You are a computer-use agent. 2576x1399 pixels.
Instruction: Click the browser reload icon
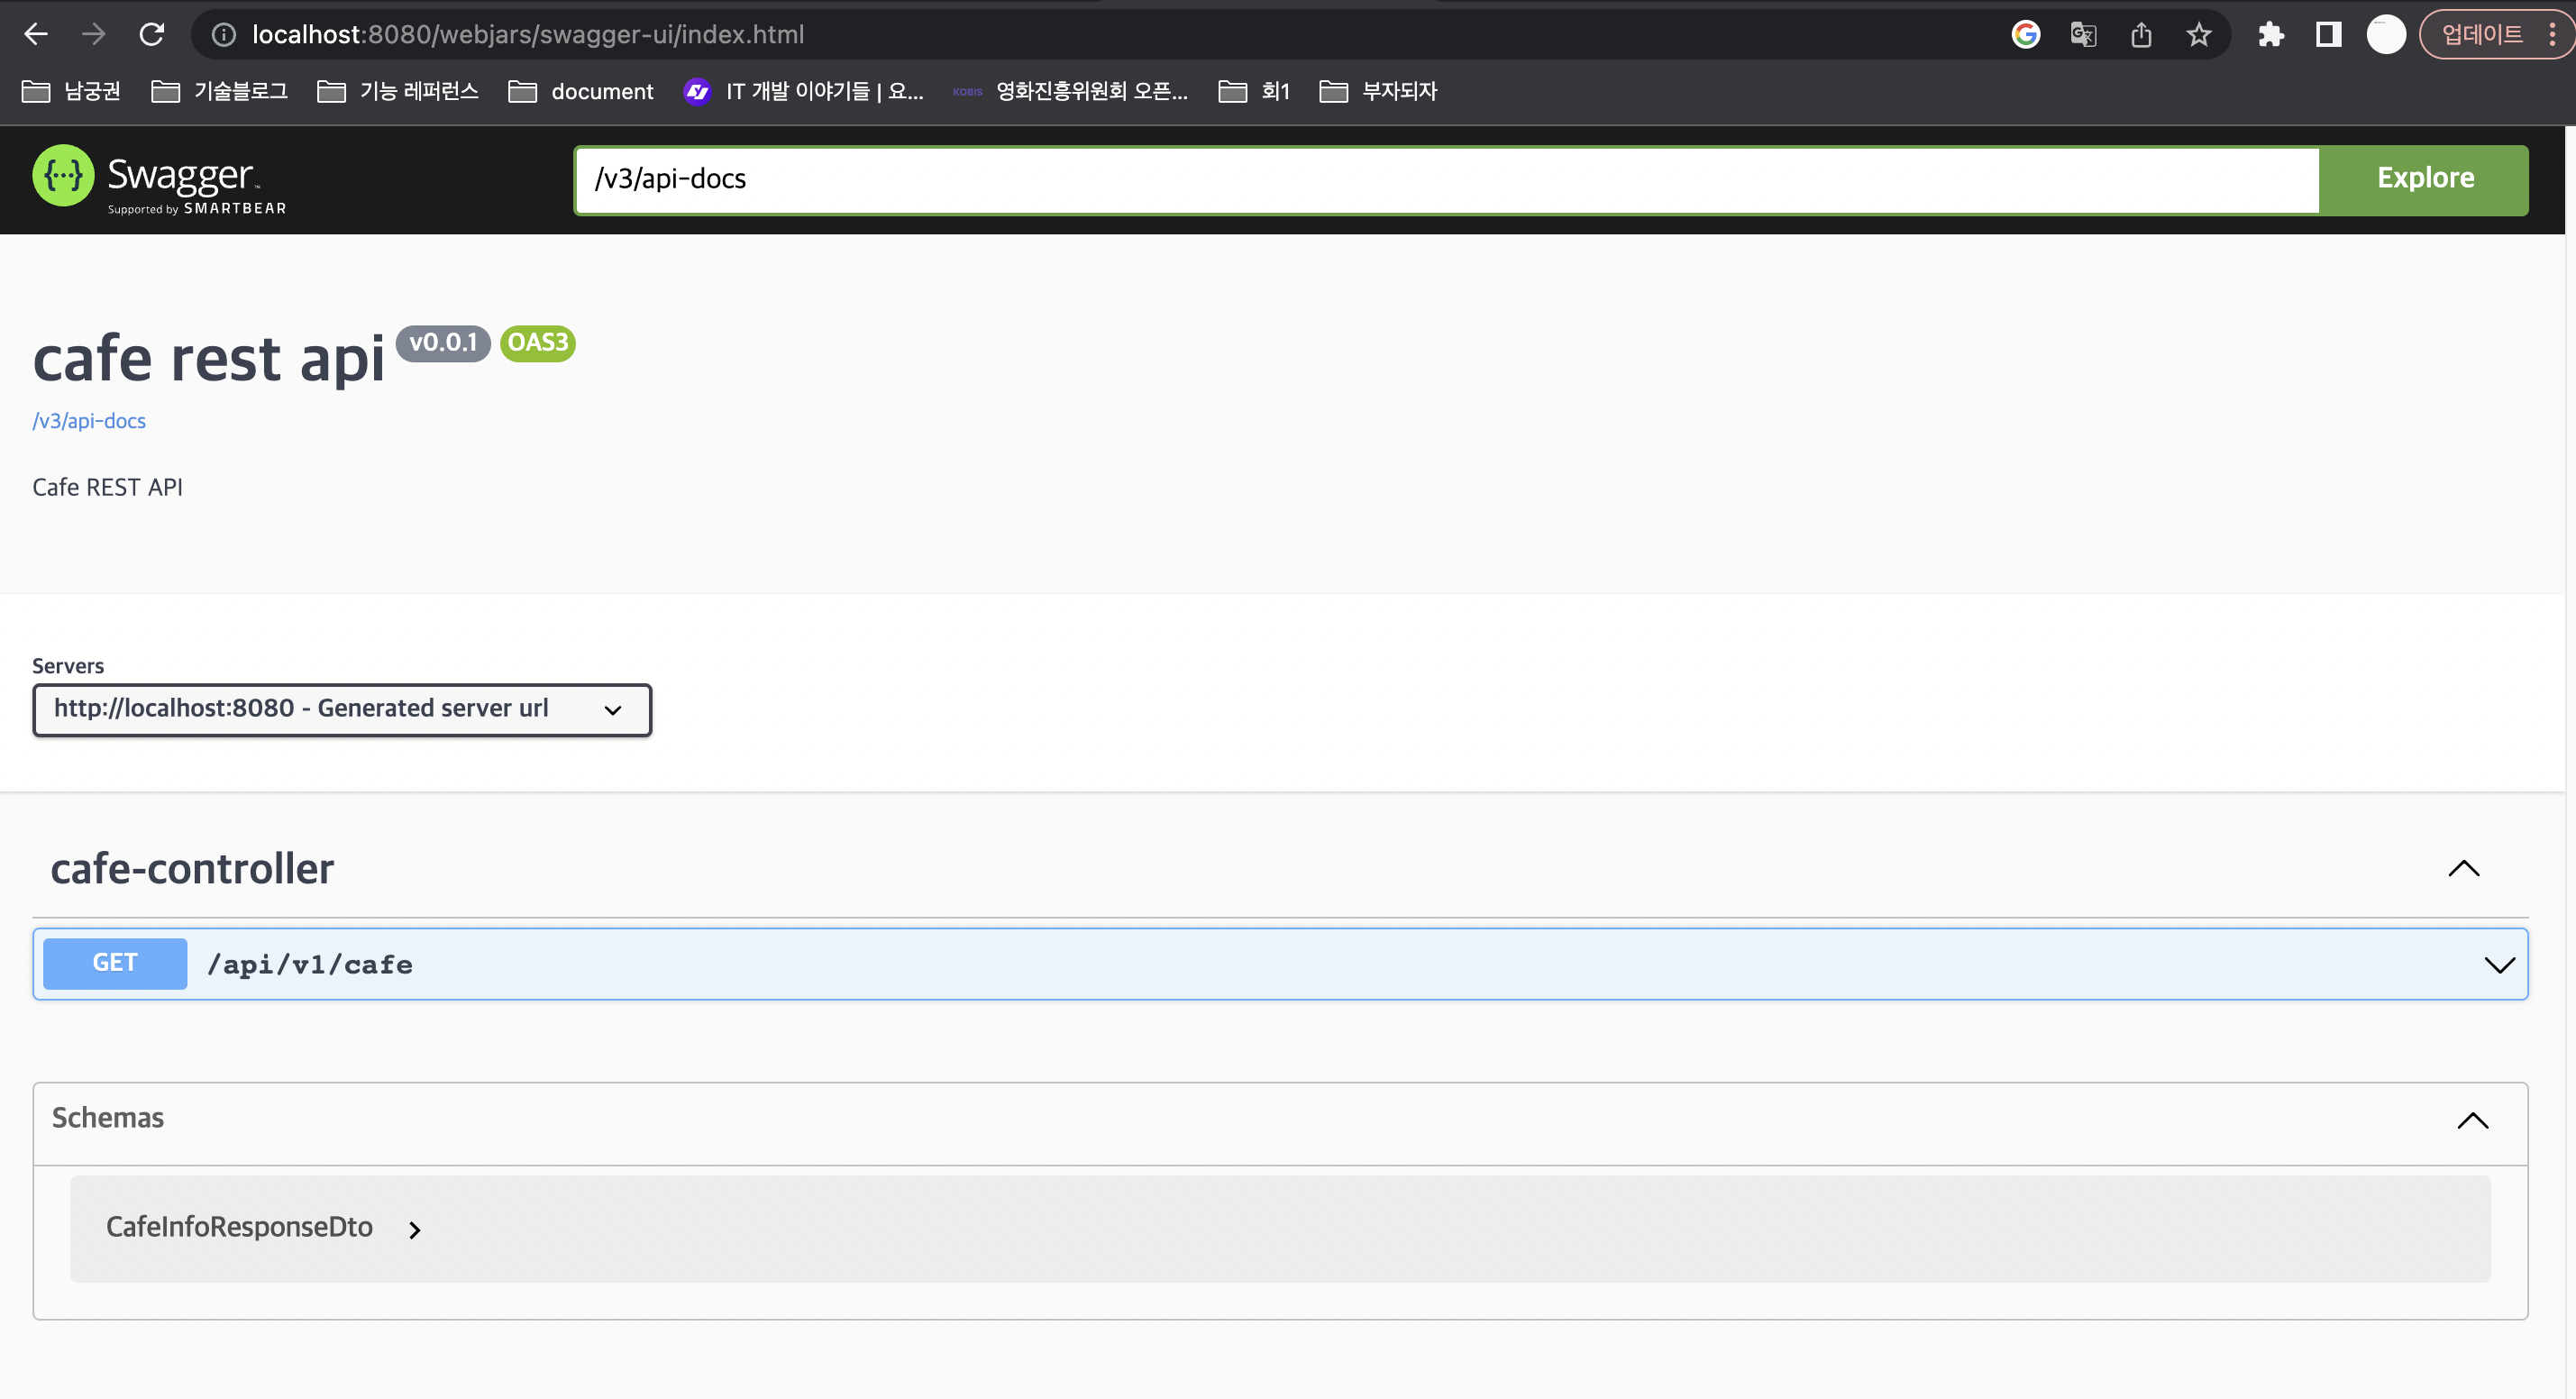152,35
